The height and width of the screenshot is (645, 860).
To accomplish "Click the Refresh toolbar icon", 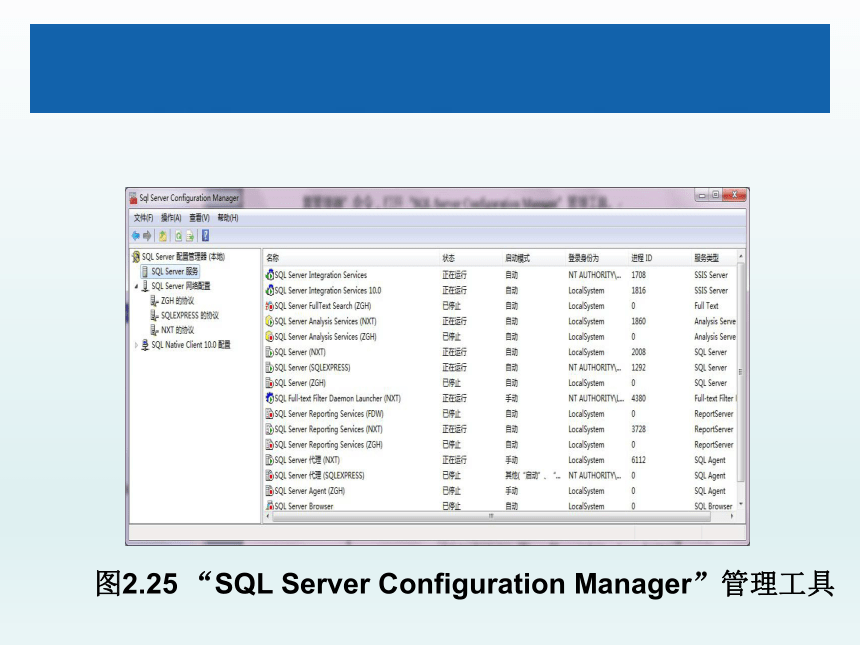I will [x=178, y=236].
